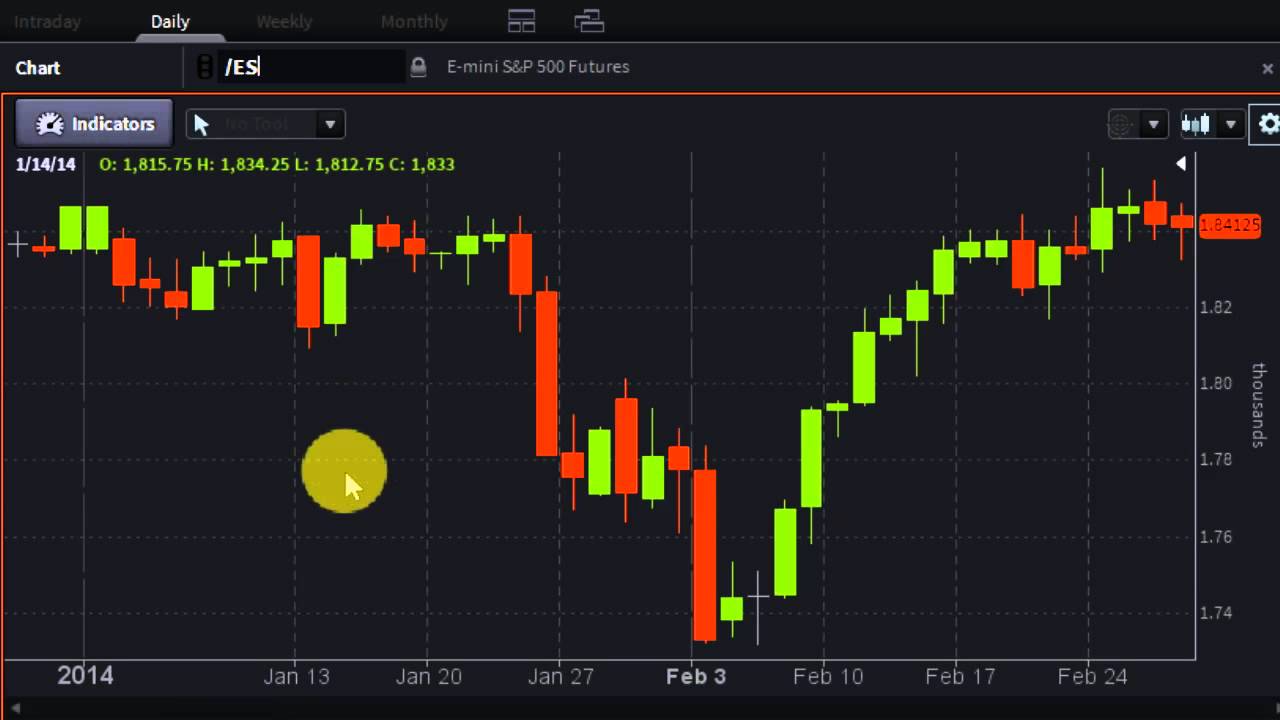Click the Jan 20 date label
This screenshot has width=1280, height=720.
(429, 677)
